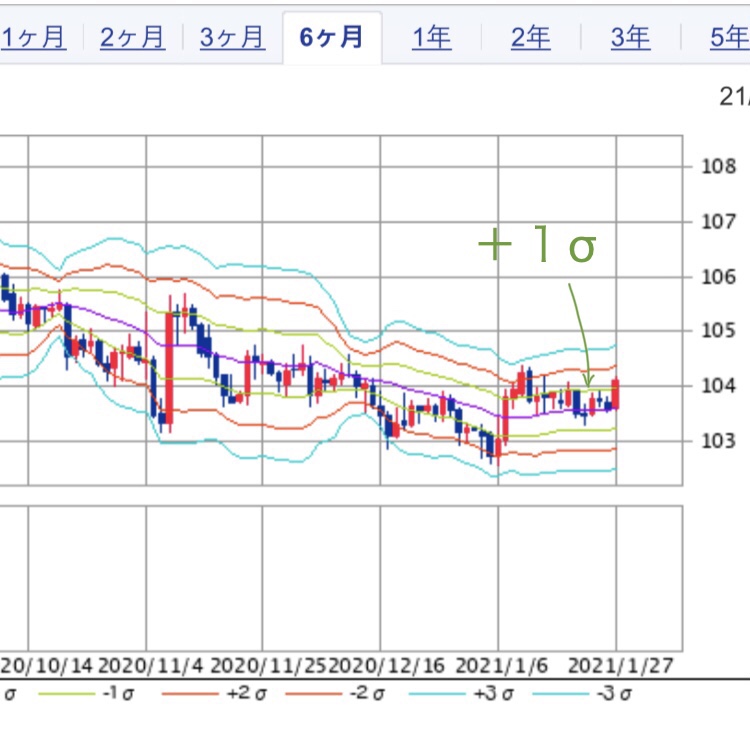Open the 5年 period tab

pos(729,38)
